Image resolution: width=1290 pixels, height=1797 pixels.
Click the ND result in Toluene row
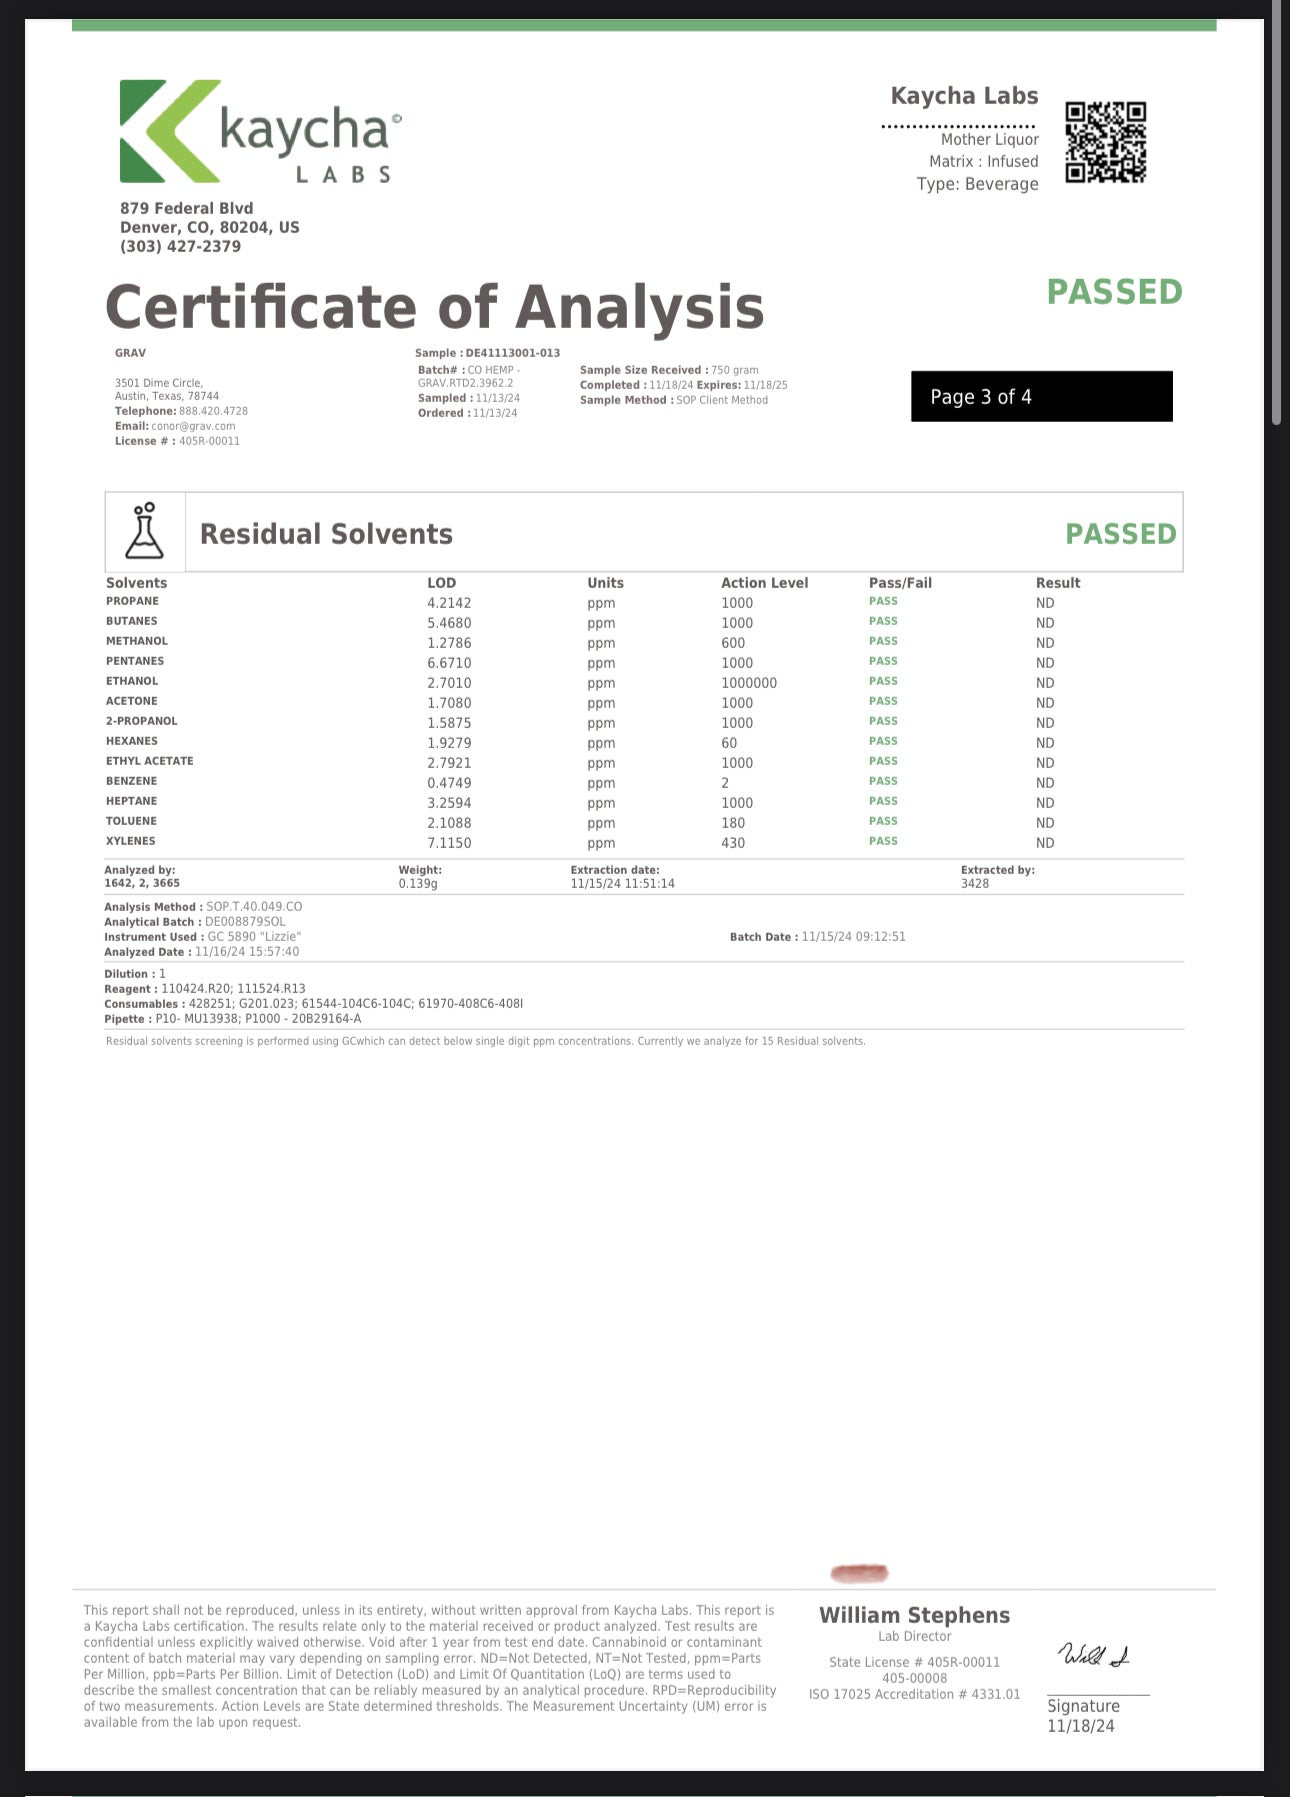click(1045, 823)
